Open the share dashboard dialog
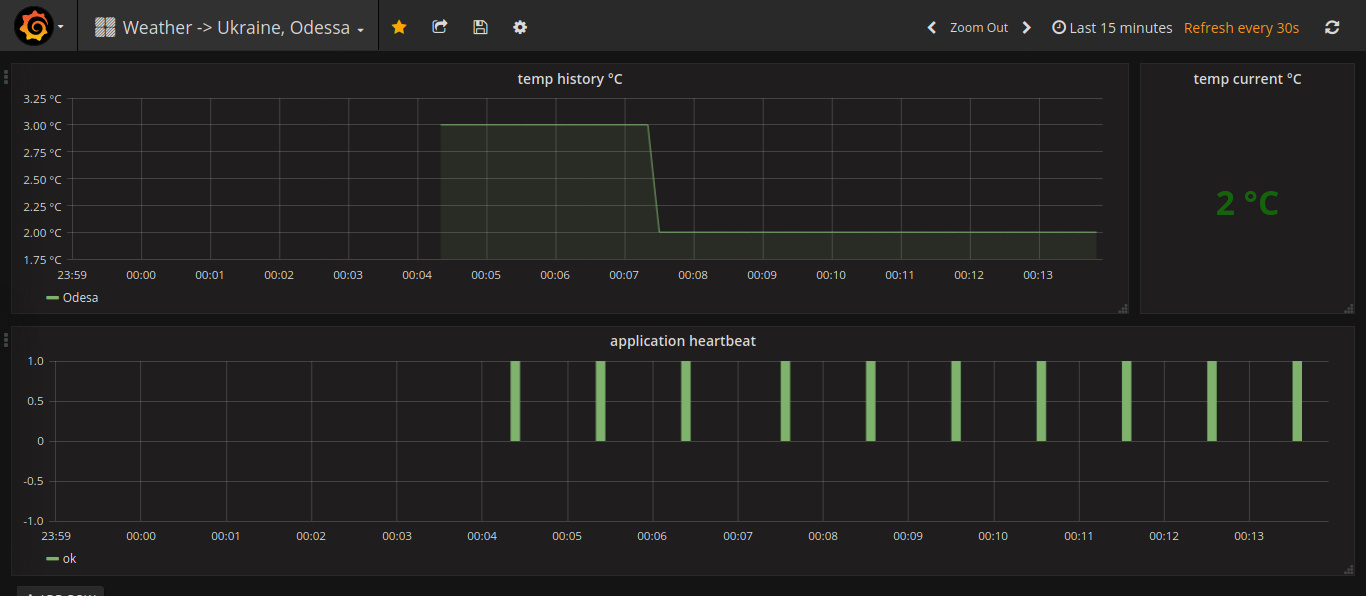1366x596 pixels. (x=439, y=27)
